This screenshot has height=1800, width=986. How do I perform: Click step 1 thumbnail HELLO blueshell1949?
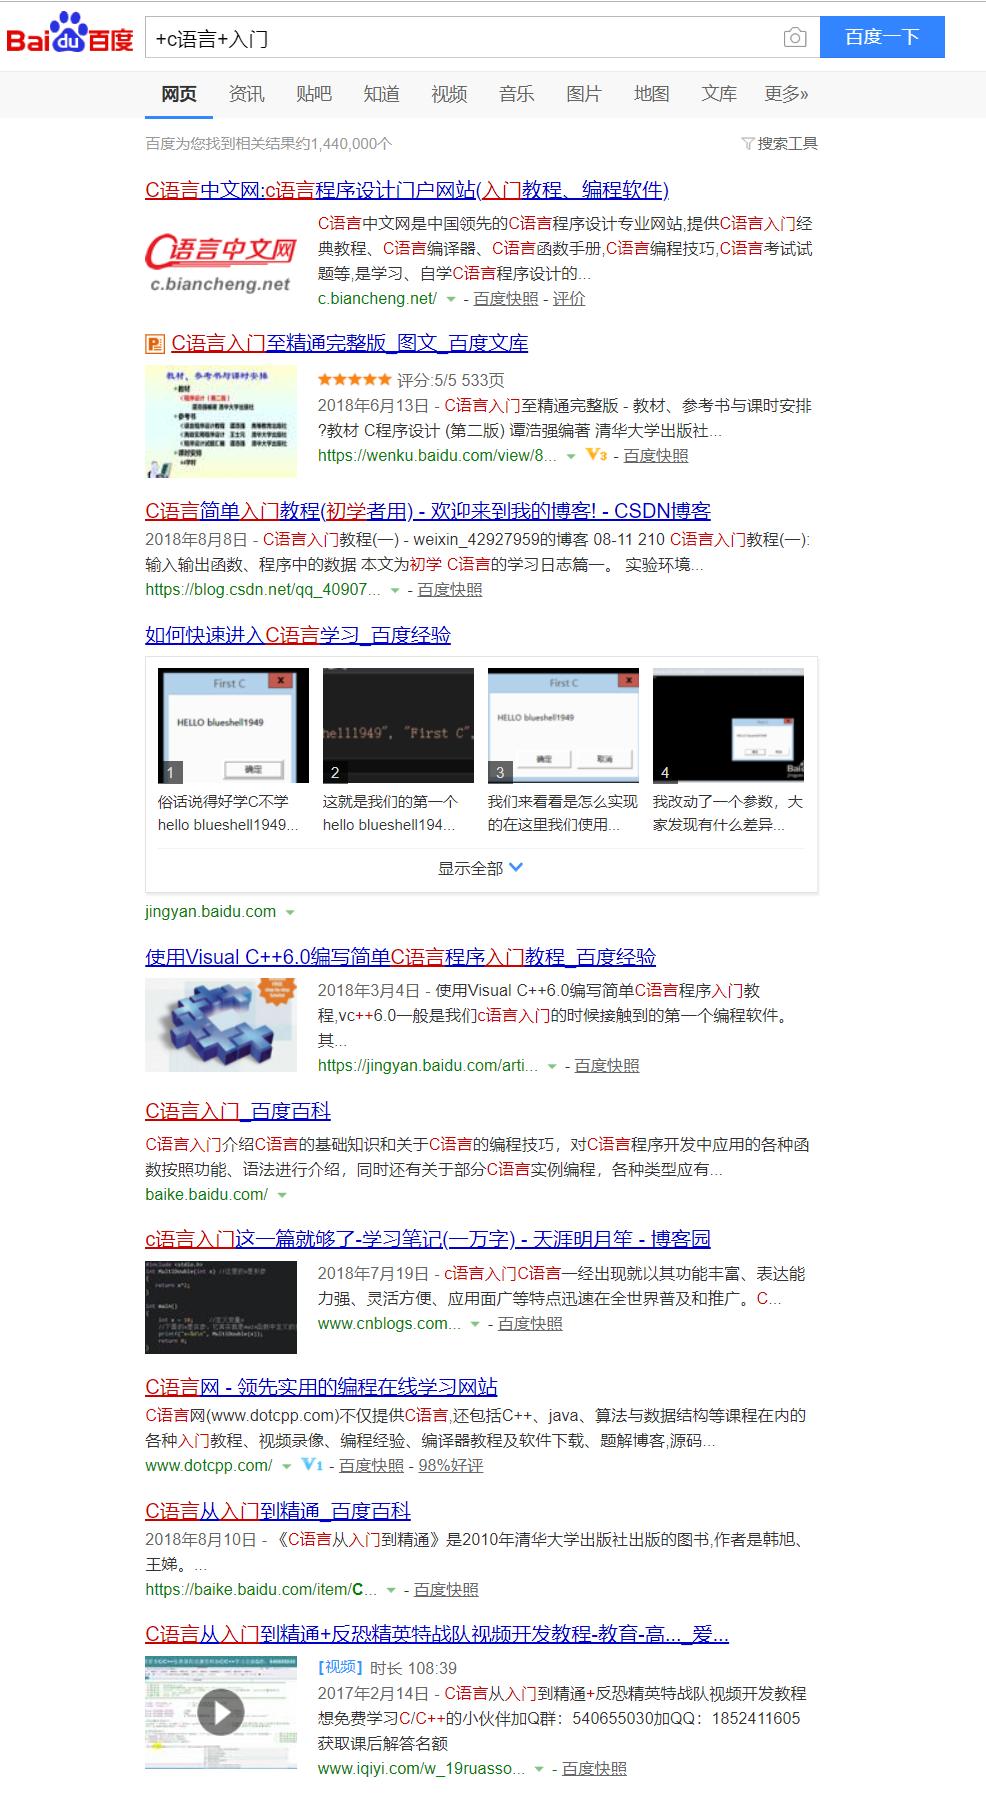(x=233, y=725)
